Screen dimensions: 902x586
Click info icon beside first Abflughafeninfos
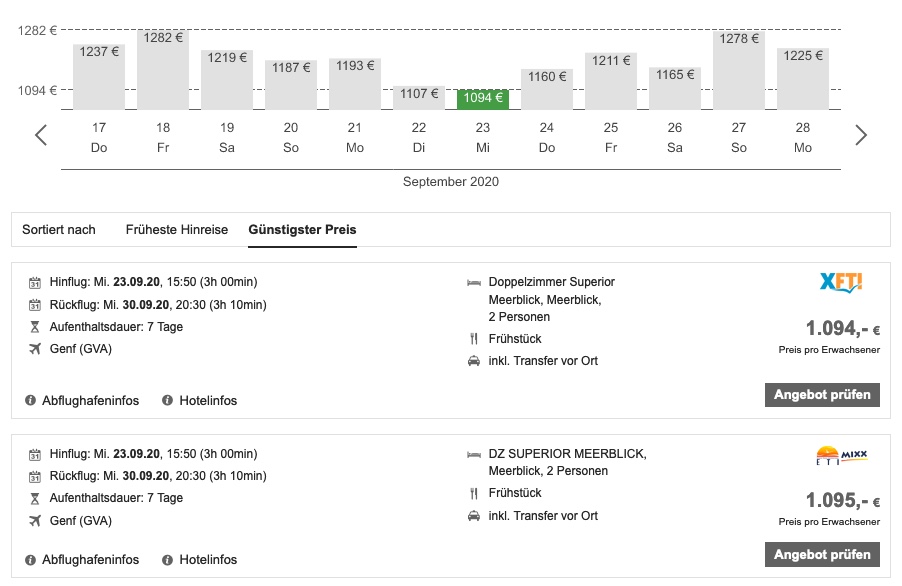(31, 401)
